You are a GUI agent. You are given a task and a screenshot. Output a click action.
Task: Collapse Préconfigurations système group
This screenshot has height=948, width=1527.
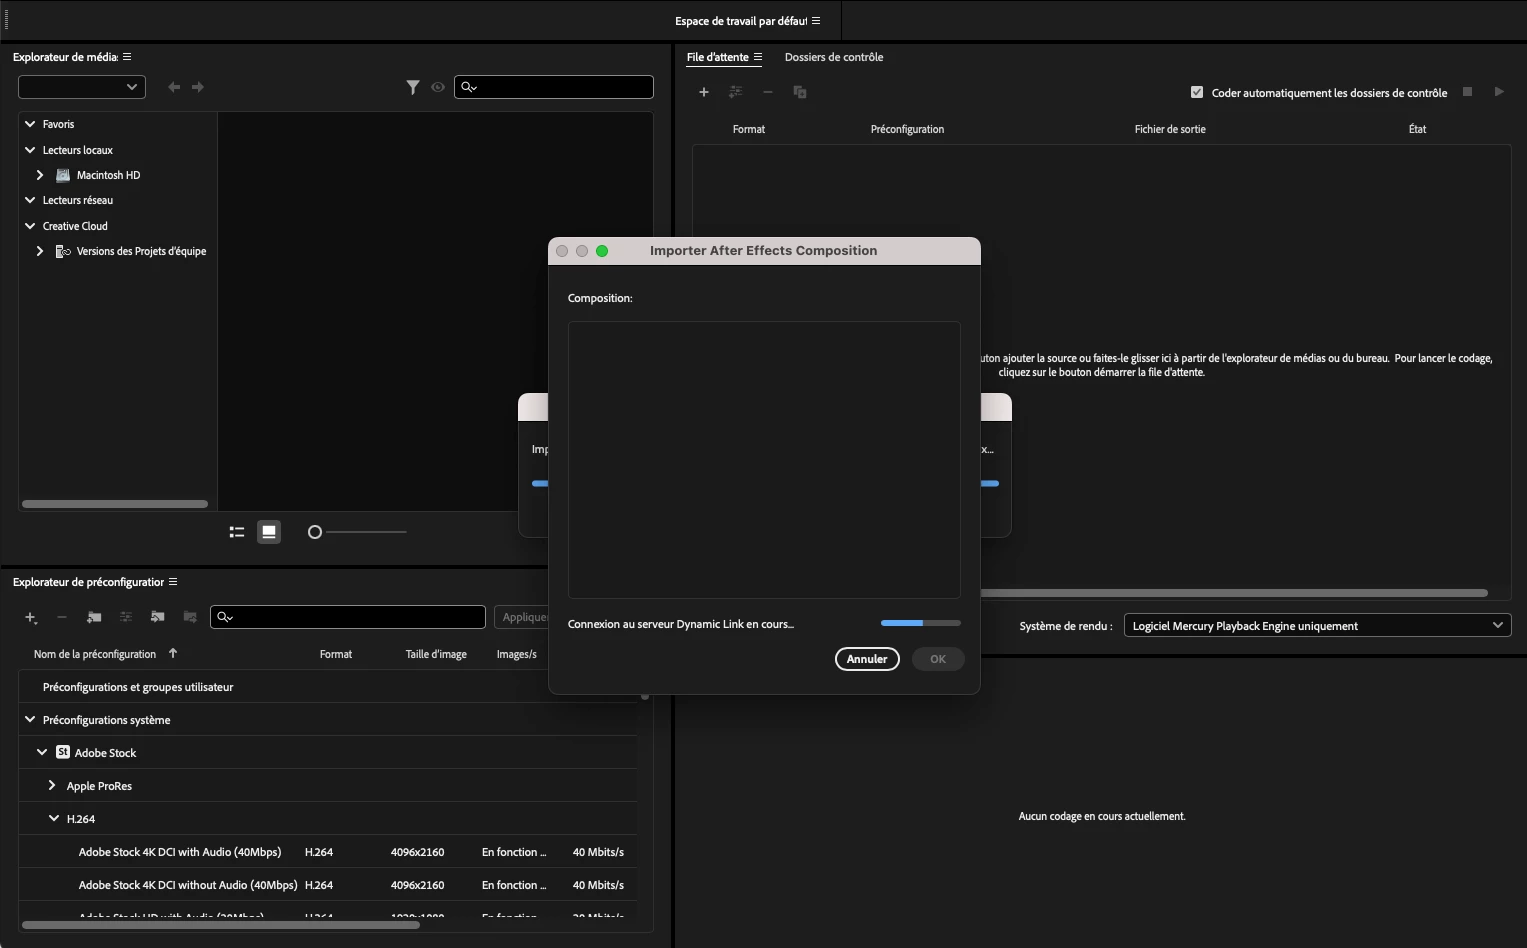(x=30, y=720)
